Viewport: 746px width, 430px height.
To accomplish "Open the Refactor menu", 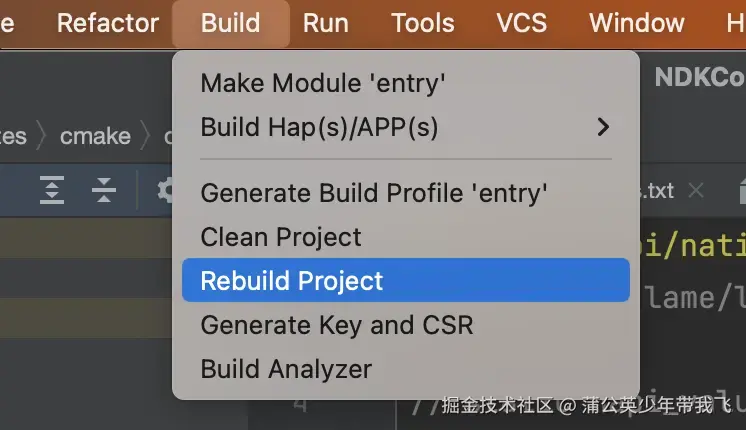I will pos(108,23).
